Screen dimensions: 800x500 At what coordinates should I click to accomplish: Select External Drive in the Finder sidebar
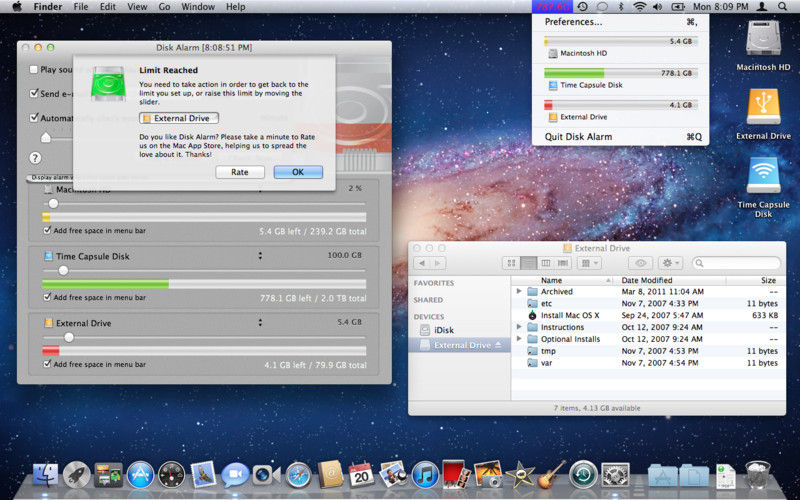460,345
